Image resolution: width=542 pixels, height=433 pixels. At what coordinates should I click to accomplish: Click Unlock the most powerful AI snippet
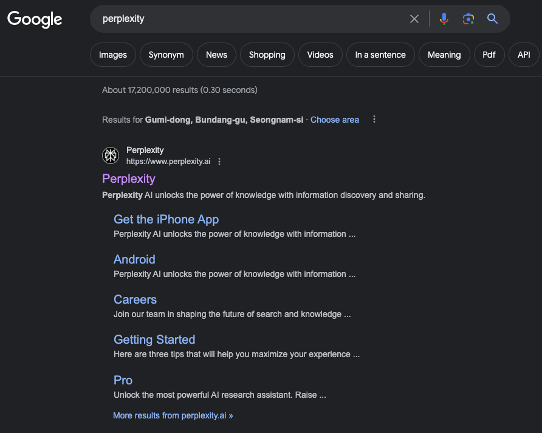(220, 395)
